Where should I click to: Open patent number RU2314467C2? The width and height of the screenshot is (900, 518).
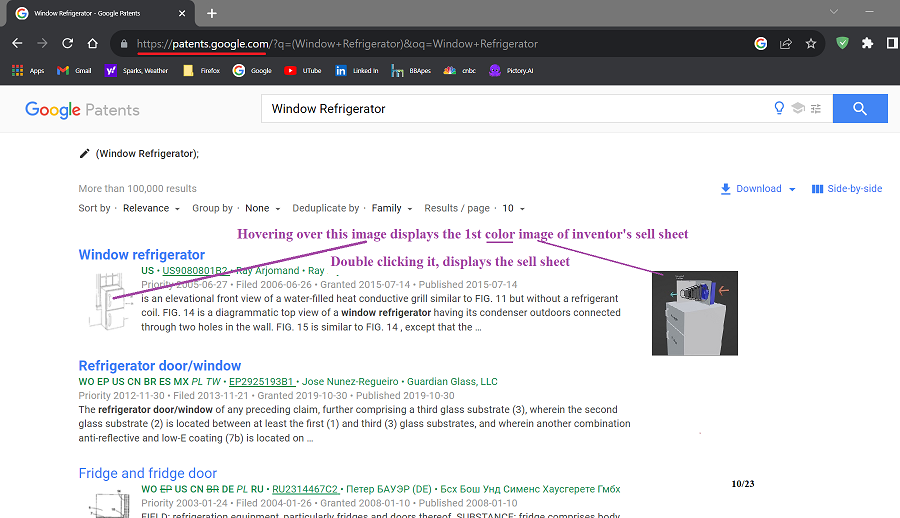(x=305, y=489)
